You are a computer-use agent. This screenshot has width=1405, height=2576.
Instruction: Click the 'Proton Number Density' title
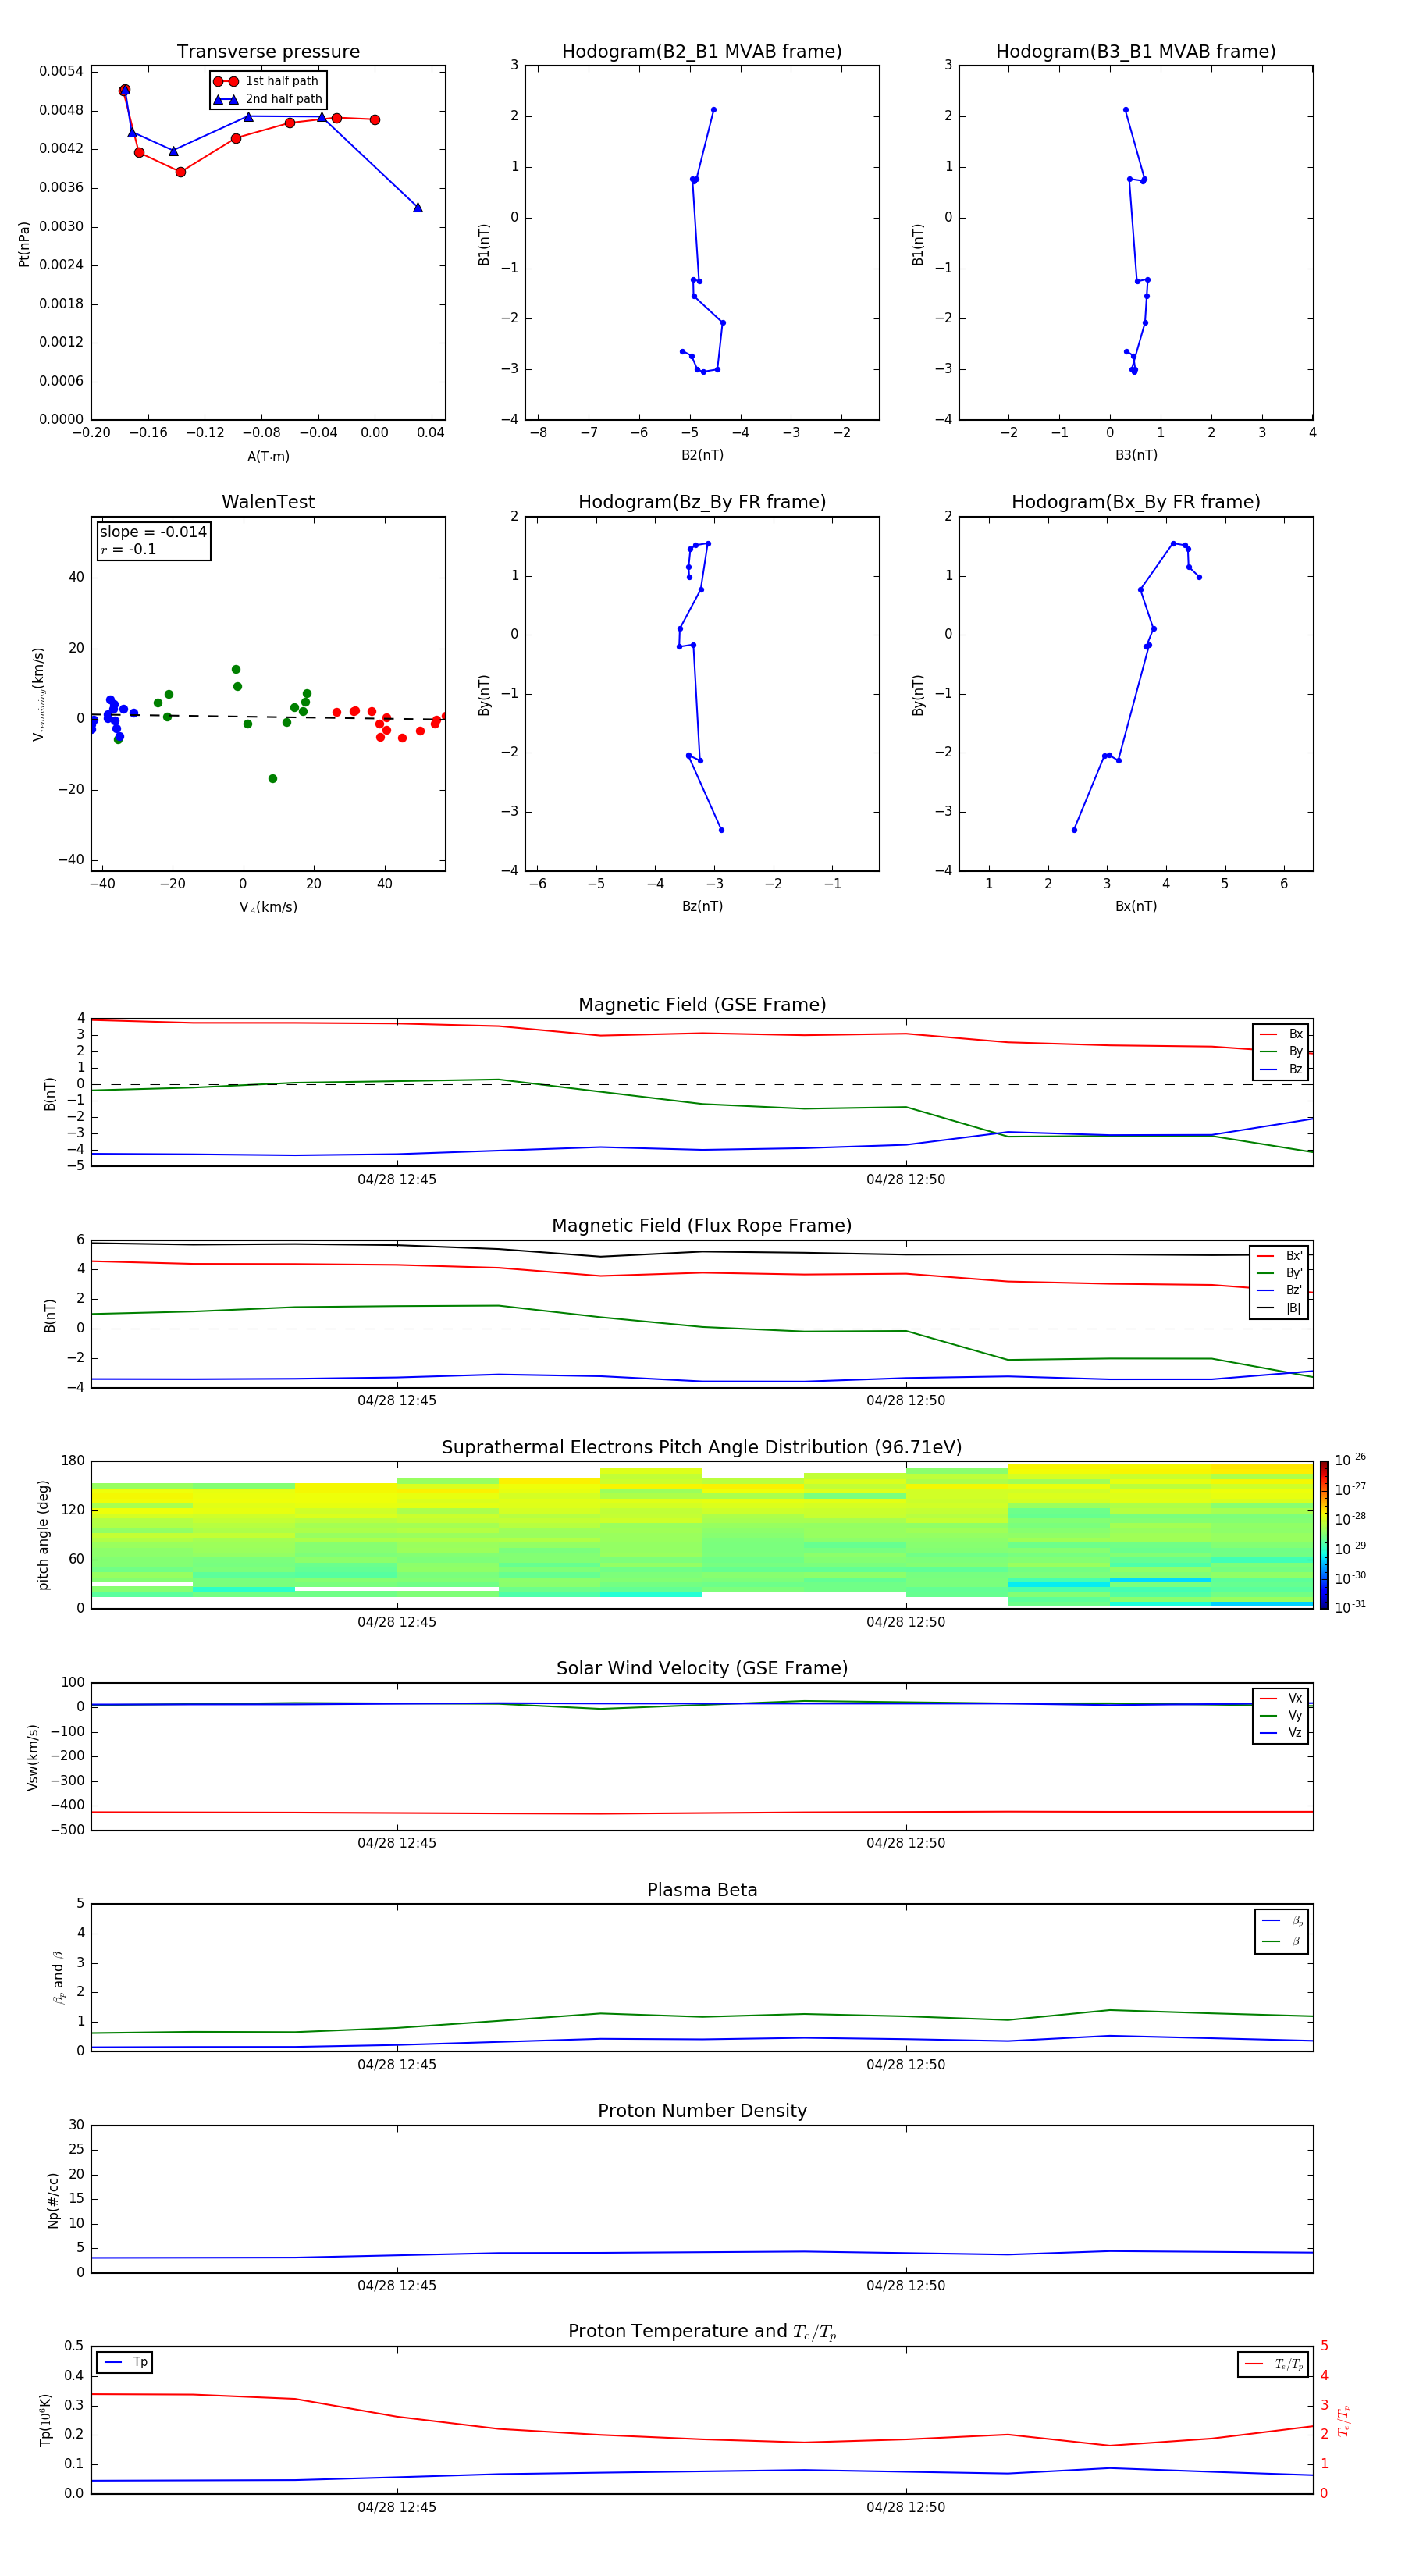702,2111
